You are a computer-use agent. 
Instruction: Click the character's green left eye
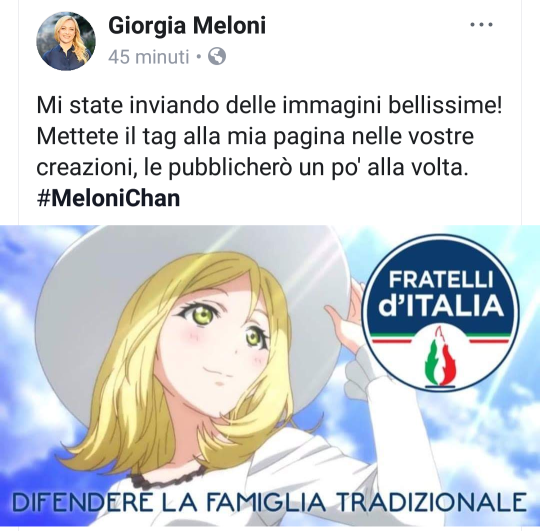pos(201,314)
